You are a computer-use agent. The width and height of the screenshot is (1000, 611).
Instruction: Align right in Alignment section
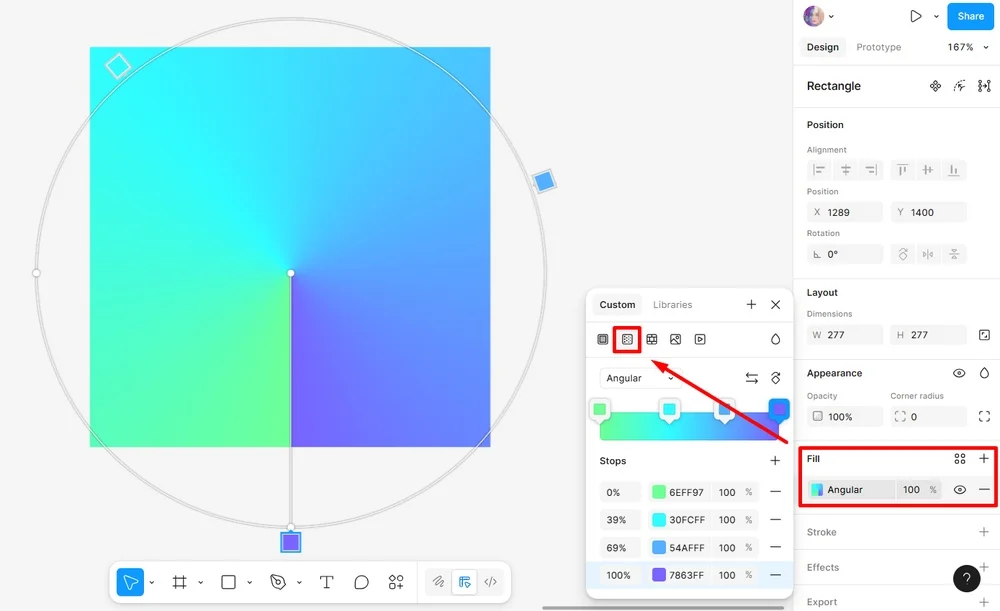coord(871,170)
